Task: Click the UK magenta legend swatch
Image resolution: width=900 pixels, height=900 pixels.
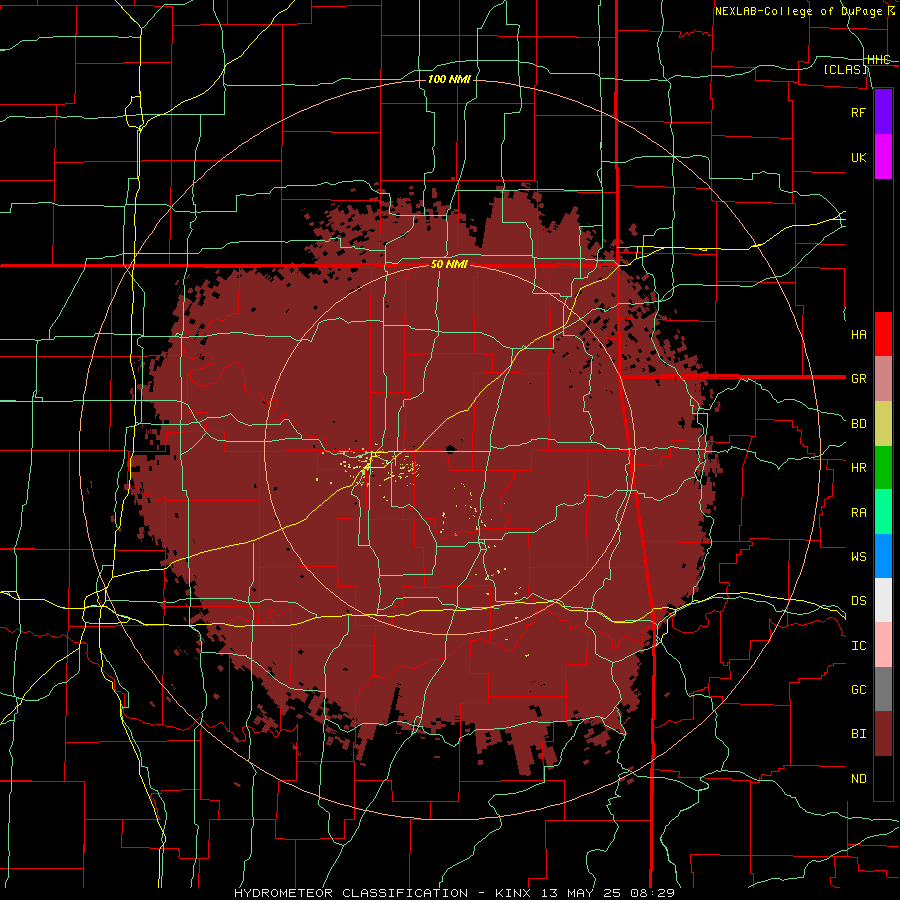Action: click(x=883, y=157)
